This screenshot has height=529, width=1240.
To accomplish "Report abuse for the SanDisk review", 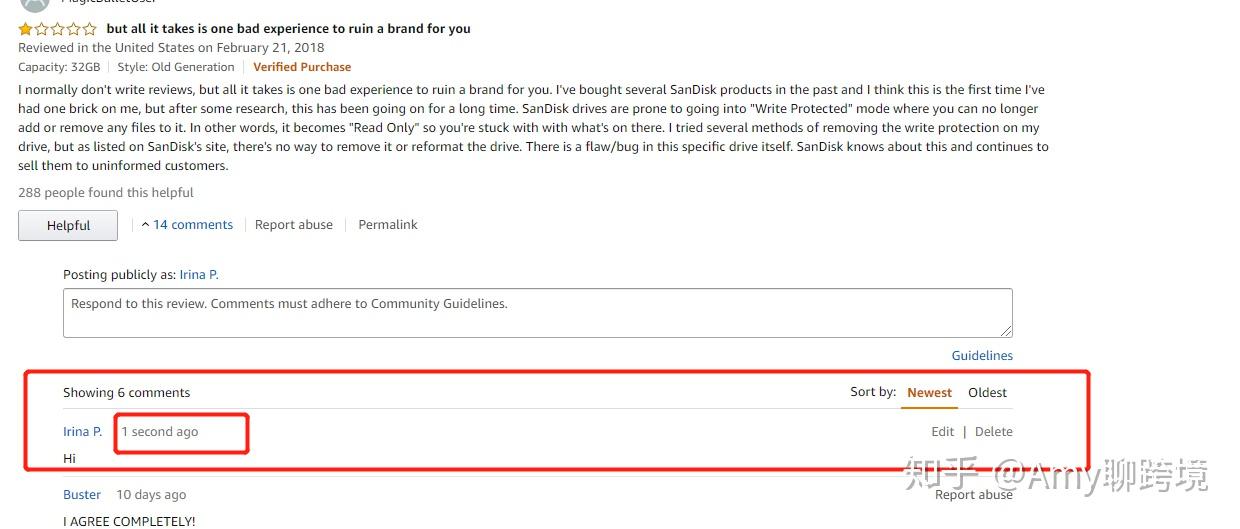I will point(294,225).
